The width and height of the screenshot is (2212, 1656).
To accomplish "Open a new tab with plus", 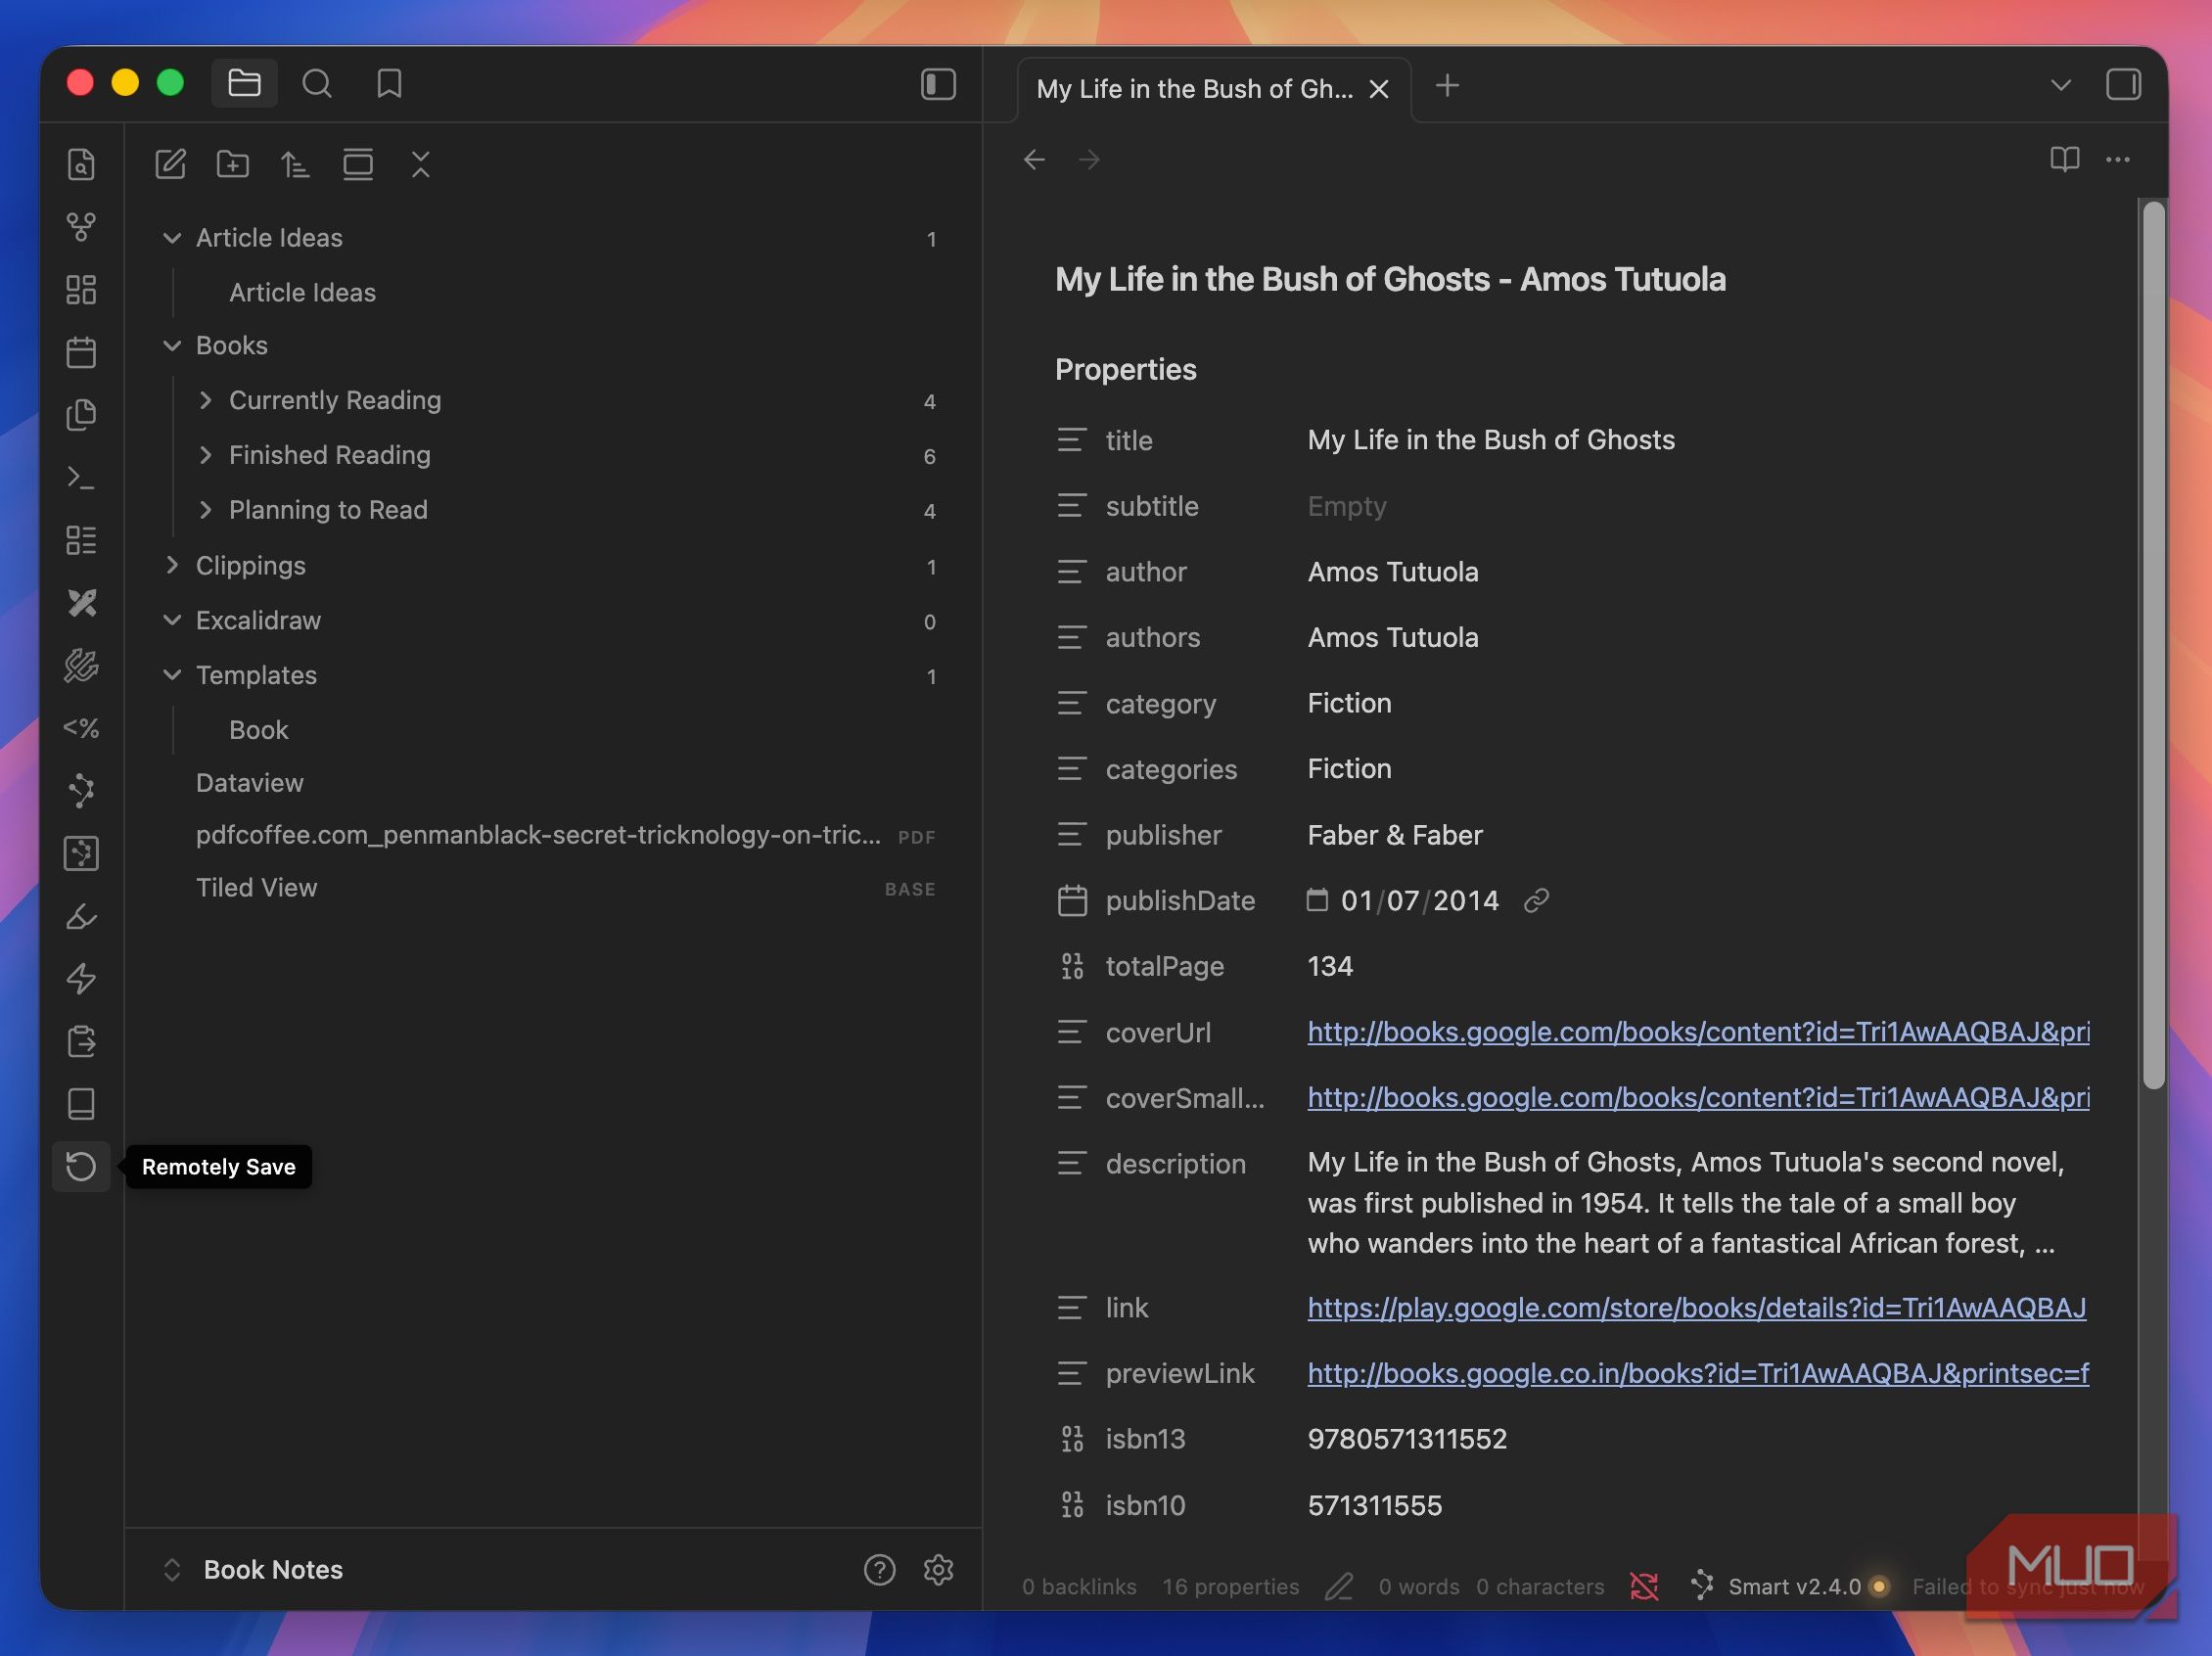I will click(1447, 86).
